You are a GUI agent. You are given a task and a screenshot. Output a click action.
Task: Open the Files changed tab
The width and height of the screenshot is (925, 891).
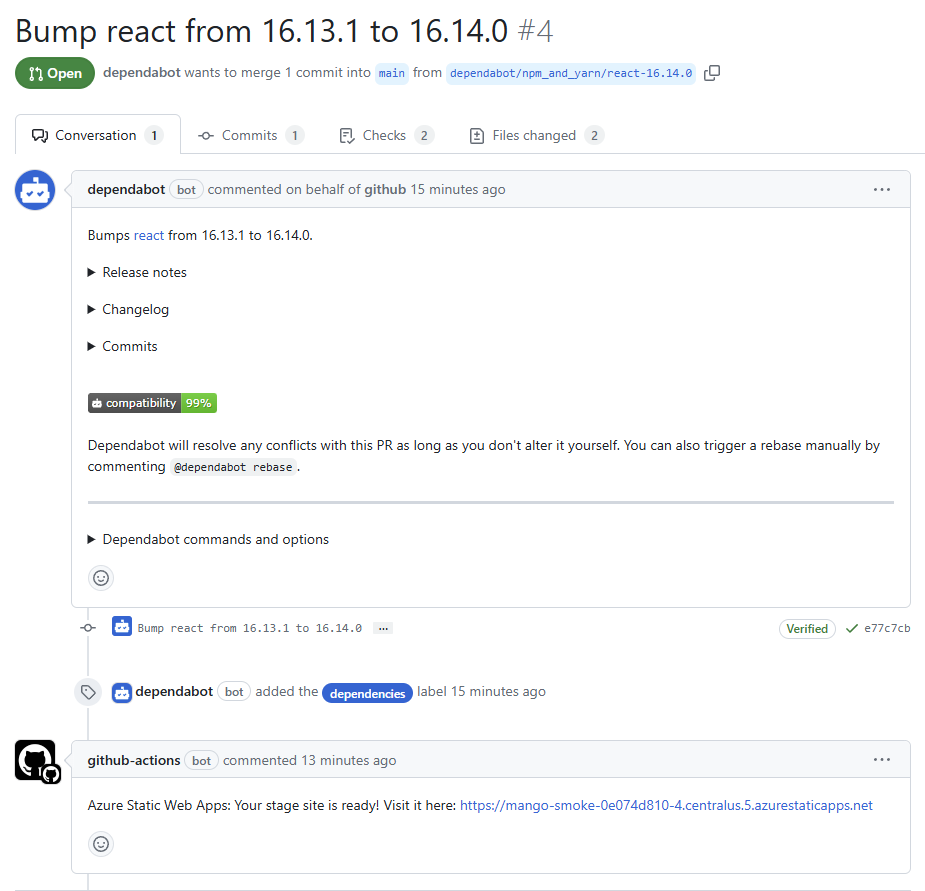(x=536, y=135)
